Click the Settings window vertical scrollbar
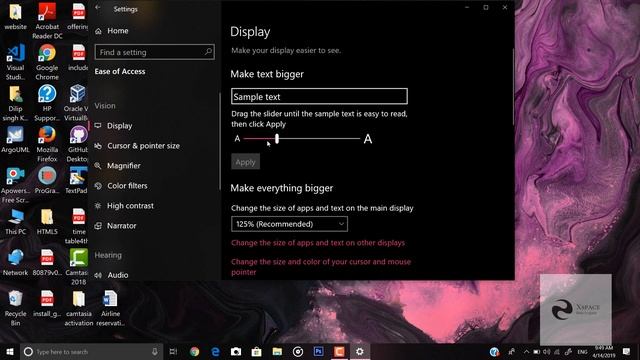The image size is (640, 360). click(513, 87)
